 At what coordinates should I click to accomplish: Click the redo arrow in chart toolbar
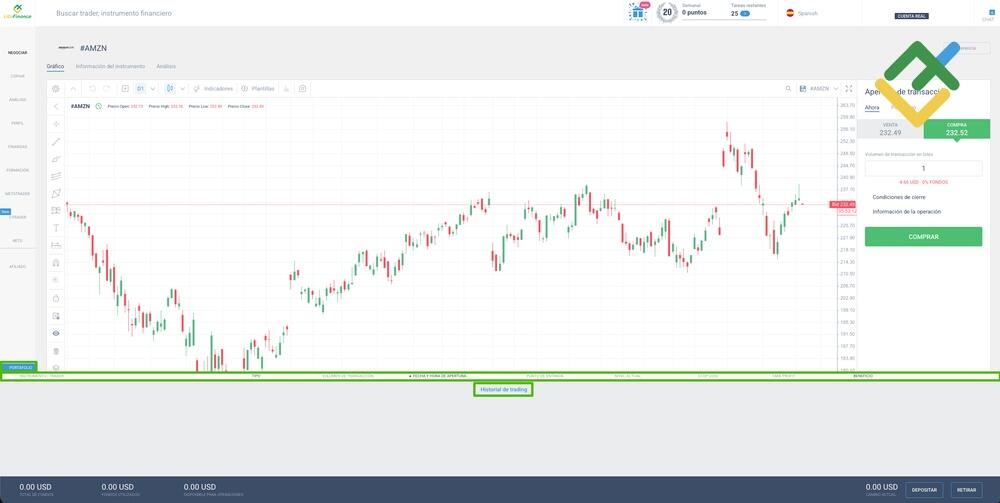pyautogui.click(x=107, y=89)
